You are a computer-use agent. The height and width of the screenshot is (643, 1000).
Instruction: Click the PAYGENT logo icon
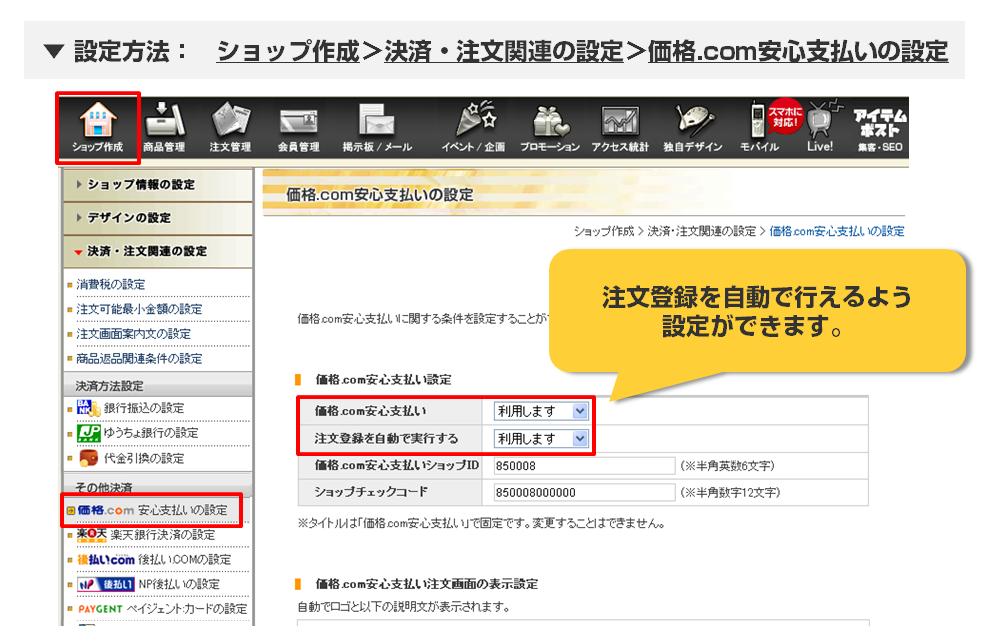(100, 609)
